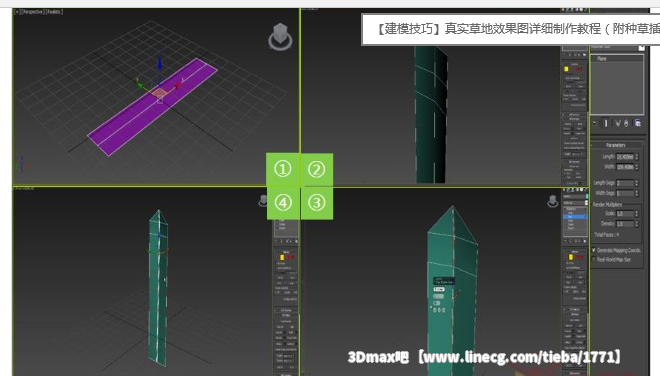
Task: Adjust the Width Segs spinner arrows
Action: pyautogui.click(x=636, y=193)
